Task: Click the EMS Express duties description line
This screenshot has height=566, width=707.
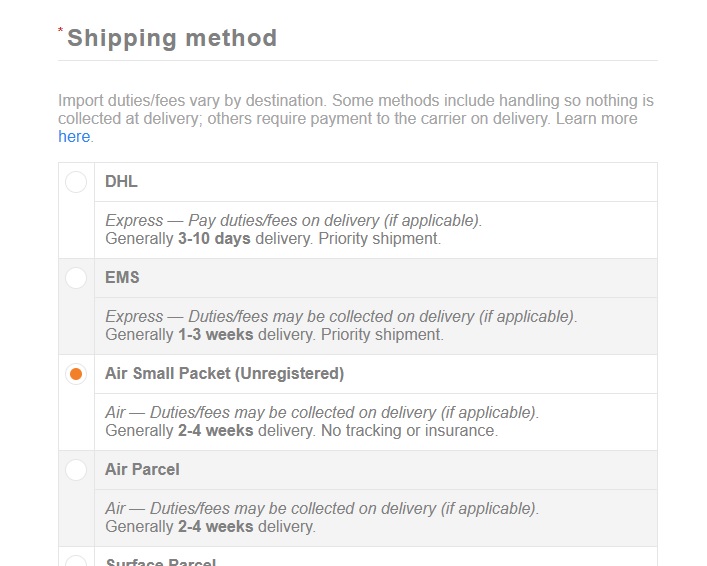Action: click(x=340, y=316)
